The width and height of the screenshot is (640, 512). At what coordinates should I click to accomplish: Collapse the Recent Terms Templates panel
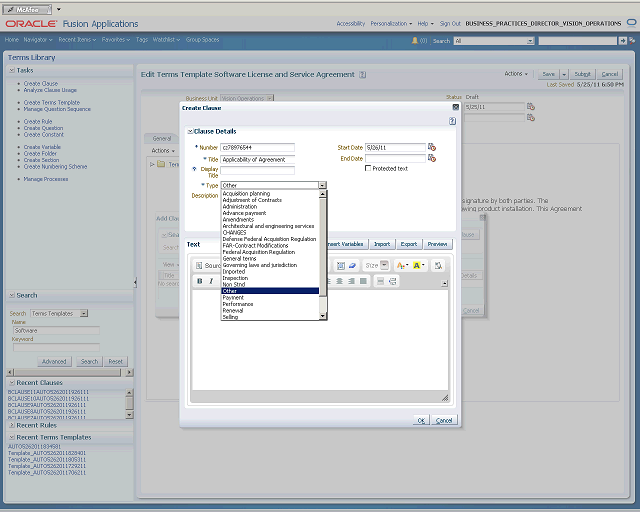[12, 437]
